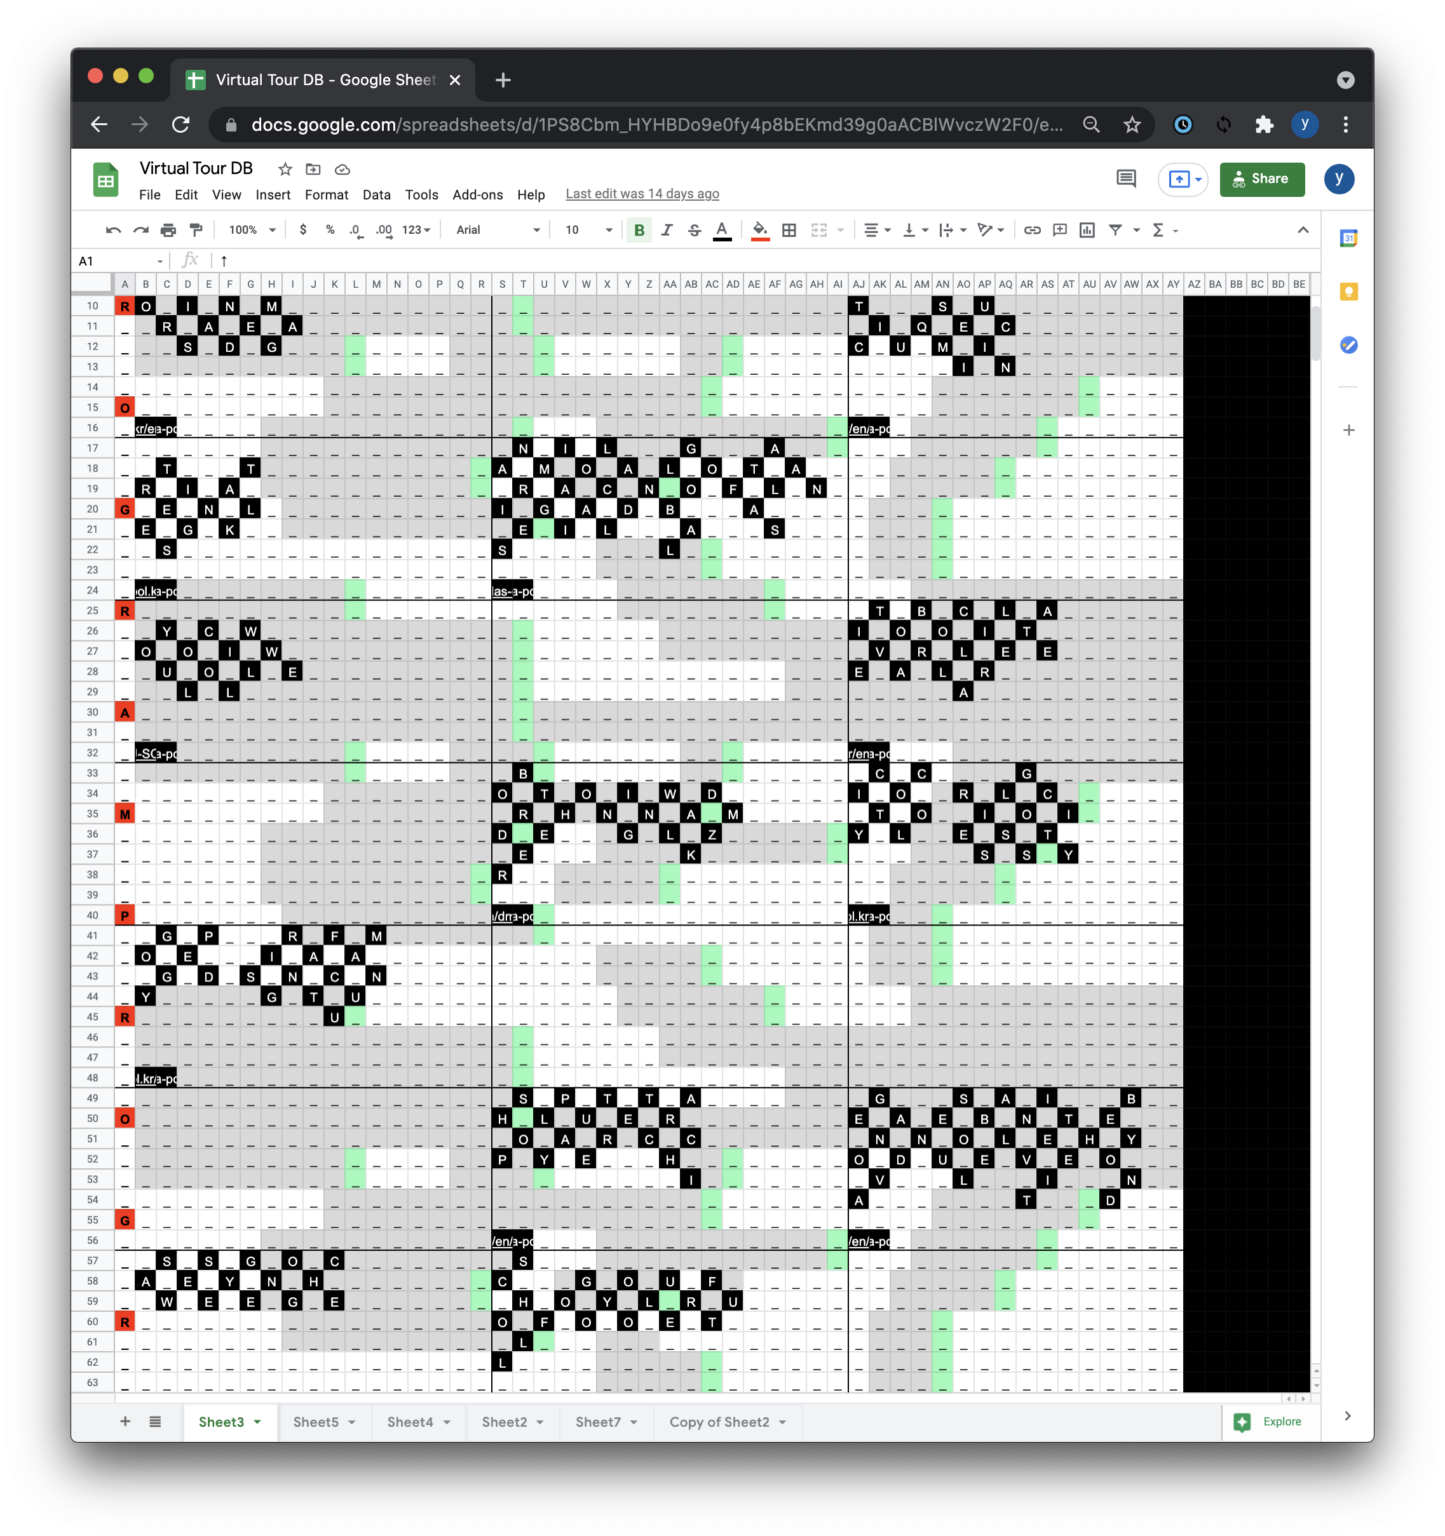This screenshot has width=1445, height=1536.
Task: Toggle italic formatting
Action: tap(667, 230)
